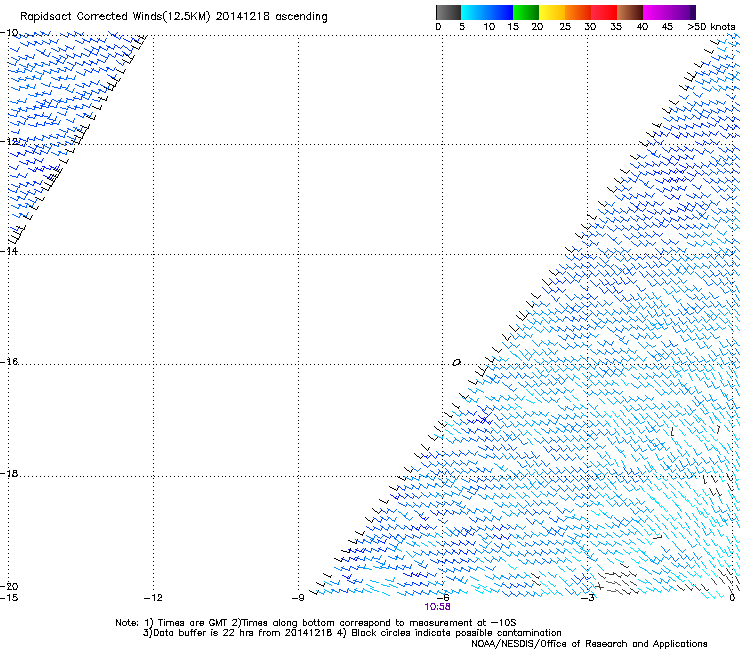Click the green 15-20 knots color segment
The width and height of the screenshot is (740, 650).
526,12
